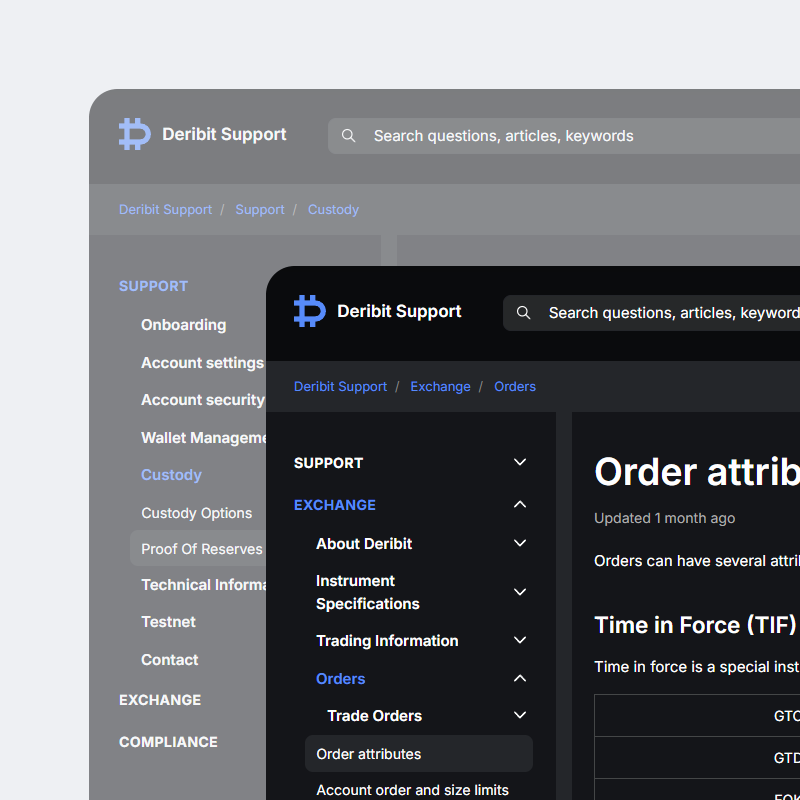Viewport: 800px width, 800px height.
Task: Click the magnifier icon in gray search bar
Action: click(x=348, y=136)
